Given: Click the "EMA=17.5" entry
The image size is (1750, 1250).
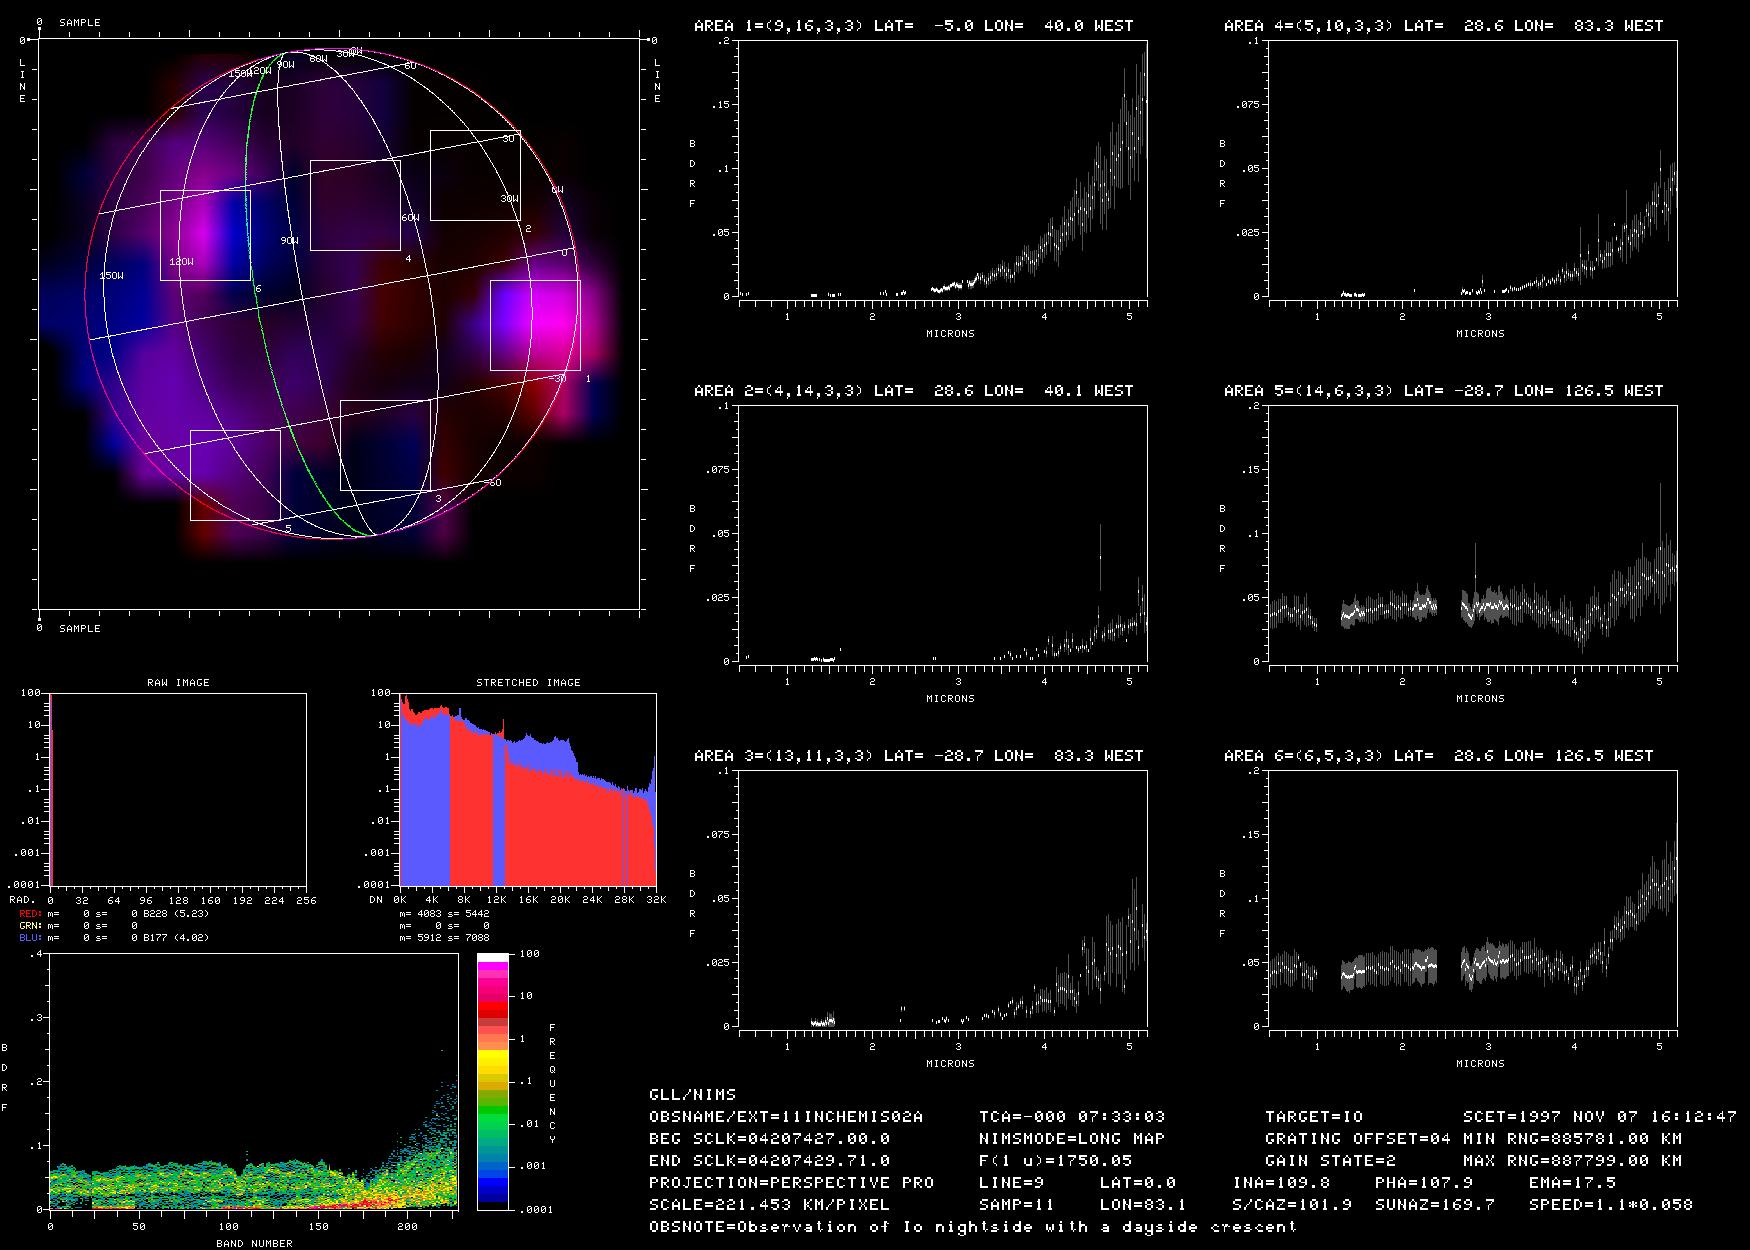Looking at the screenshot, I should point(1573,1183).
